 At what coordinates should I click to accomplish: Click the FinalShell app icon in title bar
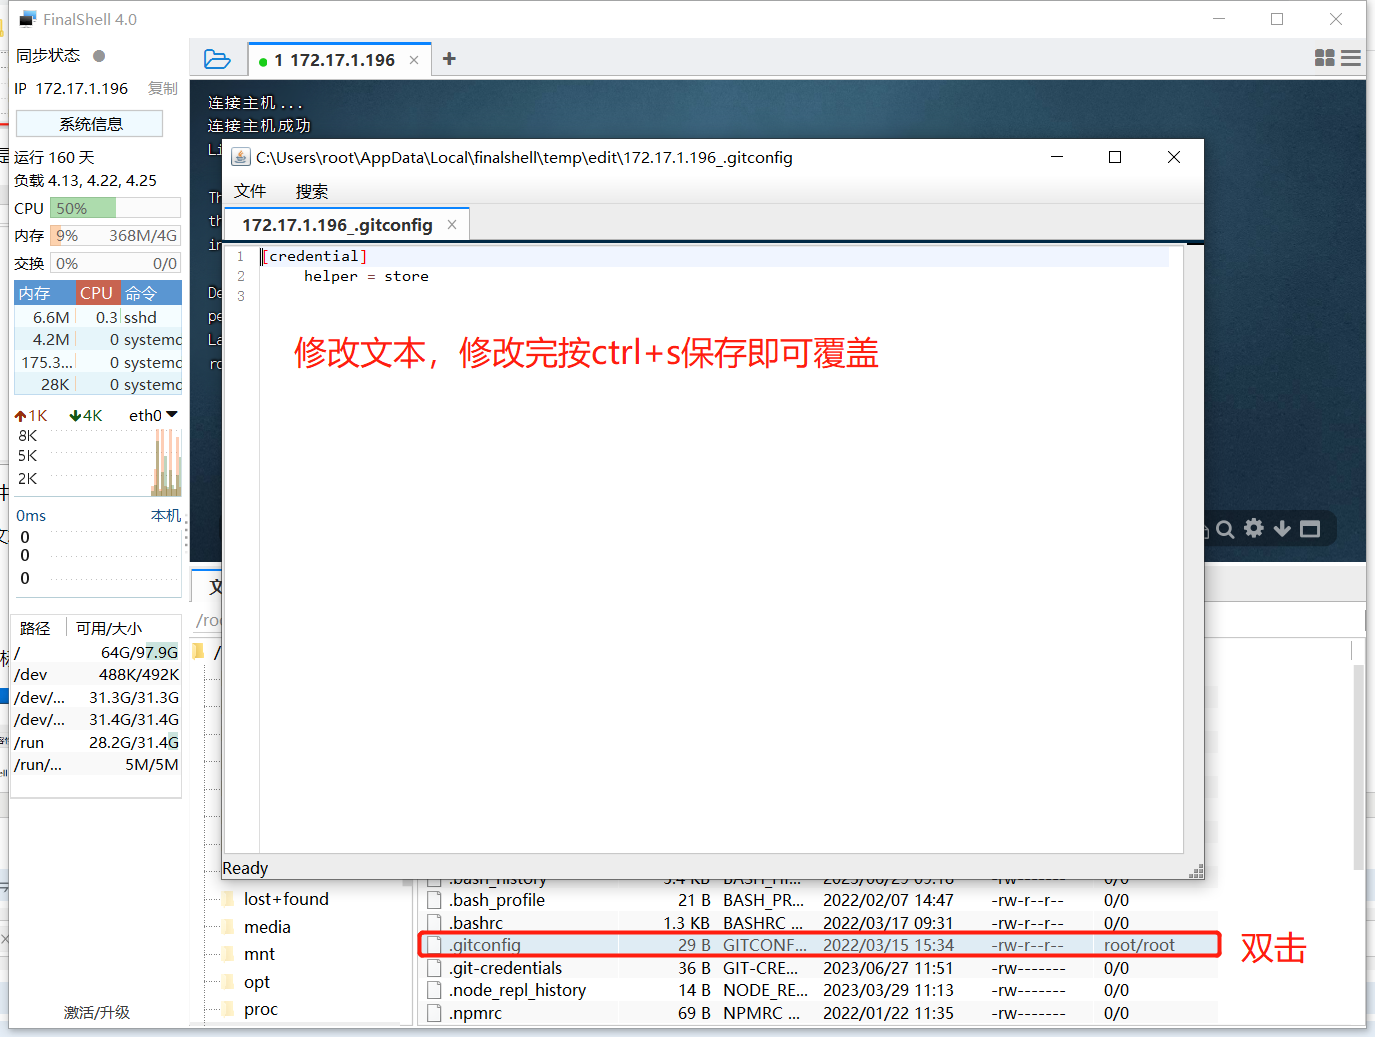pyautogui.click(x=28, y=19)
